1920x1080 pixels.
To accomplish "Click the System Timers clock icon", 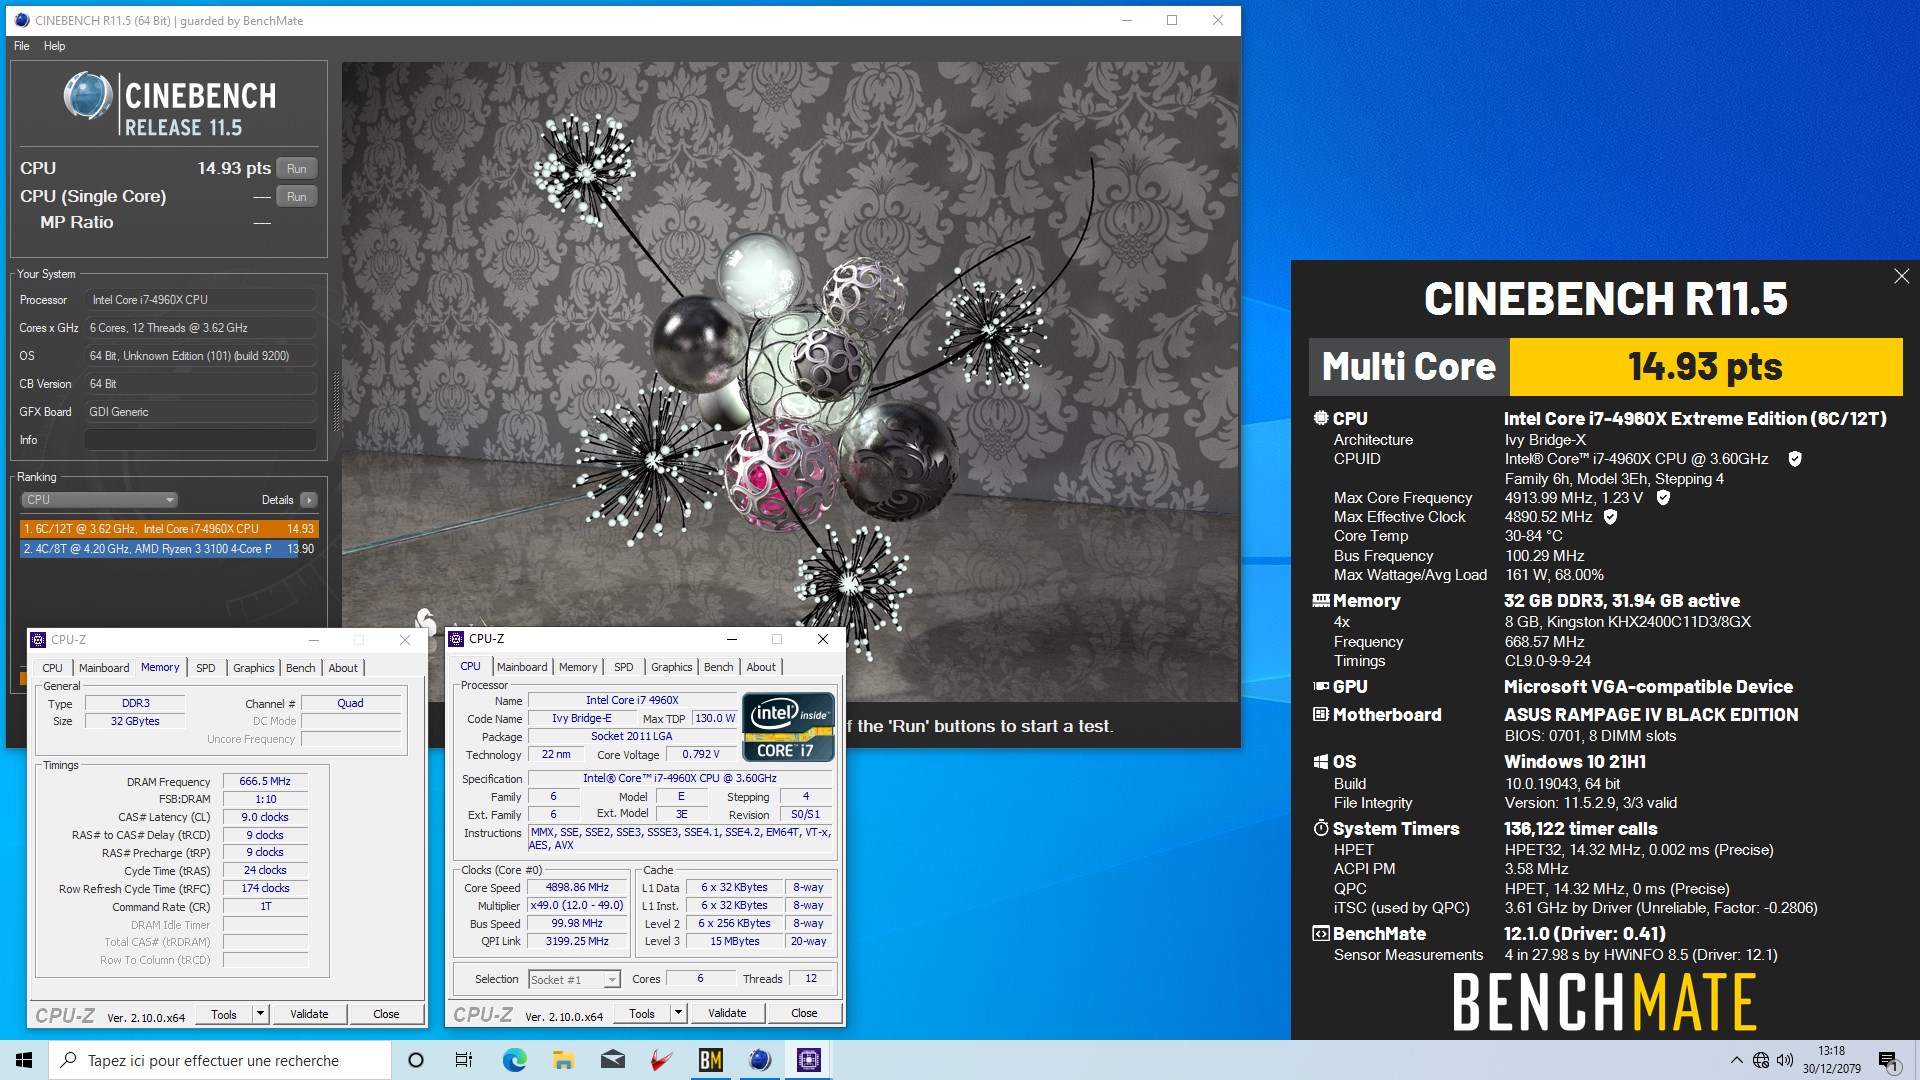I will coord(1321,829).
